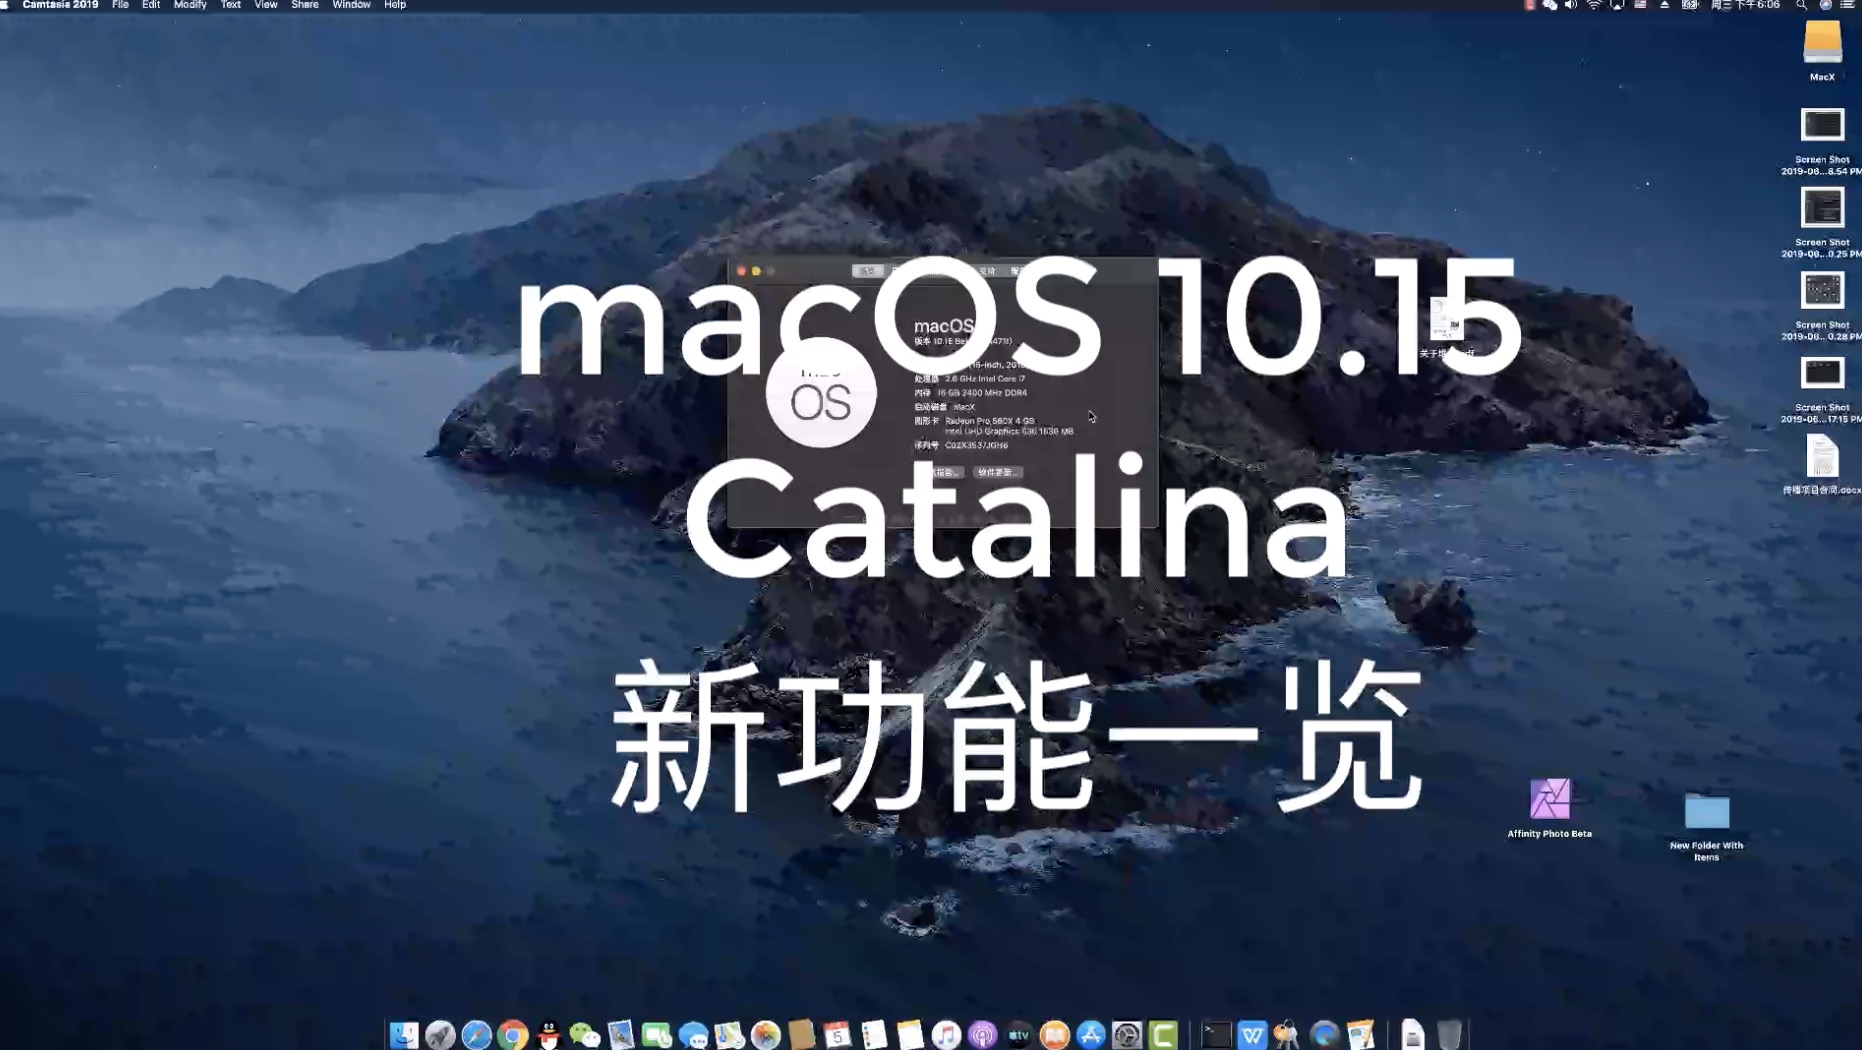Open Photos pinwheel icon in Dock
Image resolution: width=1862 pixels, height=1050 pixels.
(x=766, y=1034)
